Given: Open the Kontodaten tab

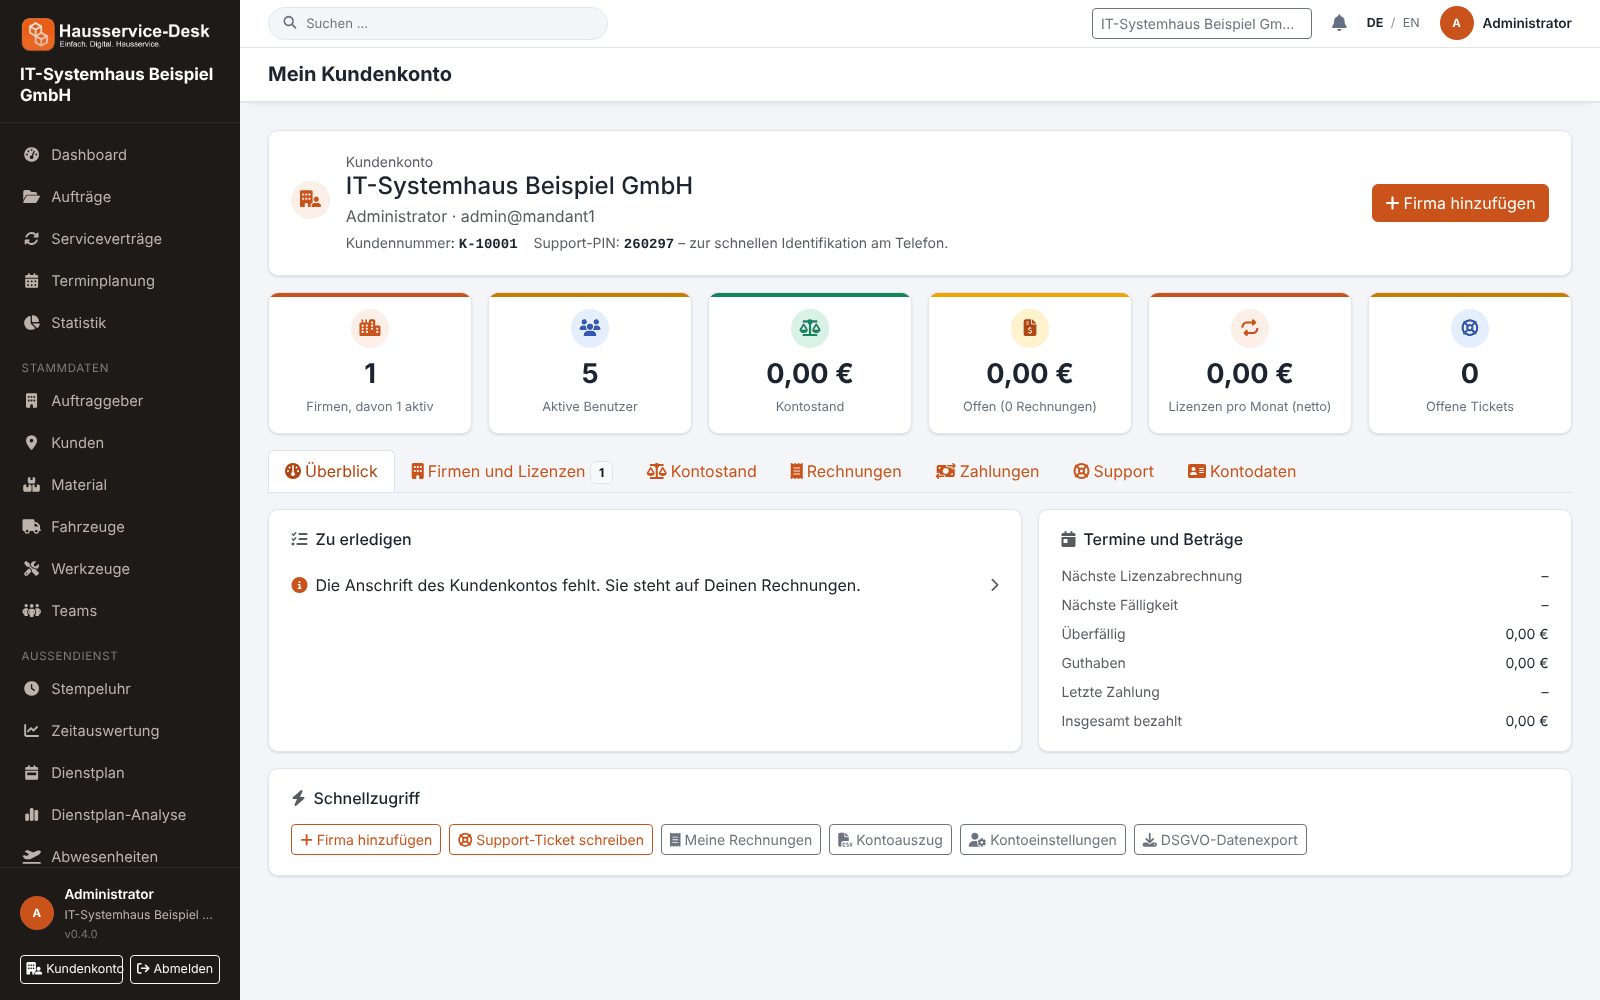Looking at the screenshot, I should pyautogui.click(x=1242, y=471).
